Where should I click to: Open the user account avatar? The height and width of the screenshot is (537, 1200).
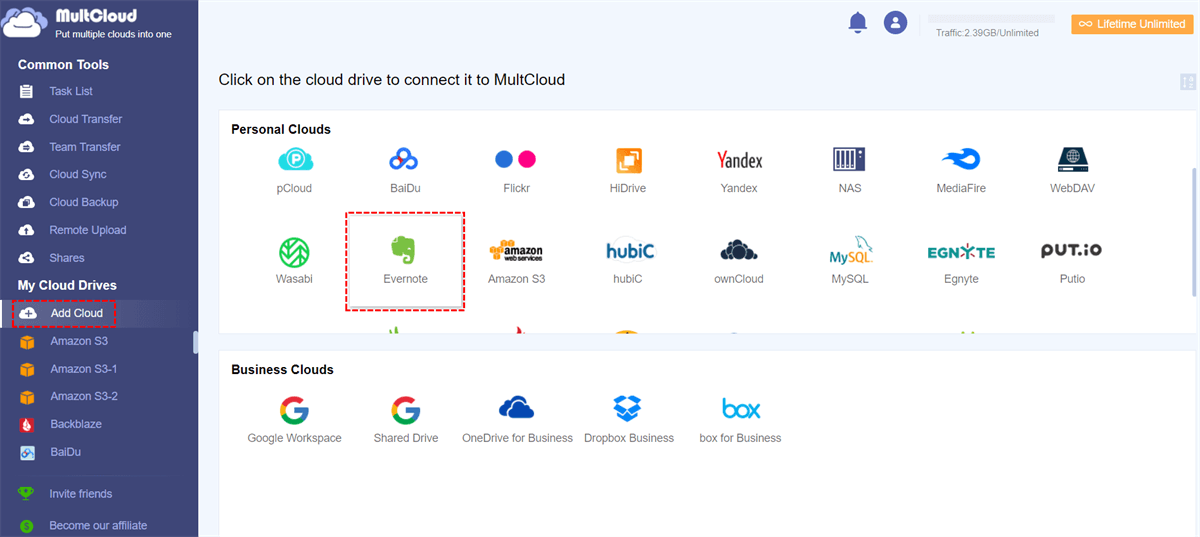(x=895, y=22)
